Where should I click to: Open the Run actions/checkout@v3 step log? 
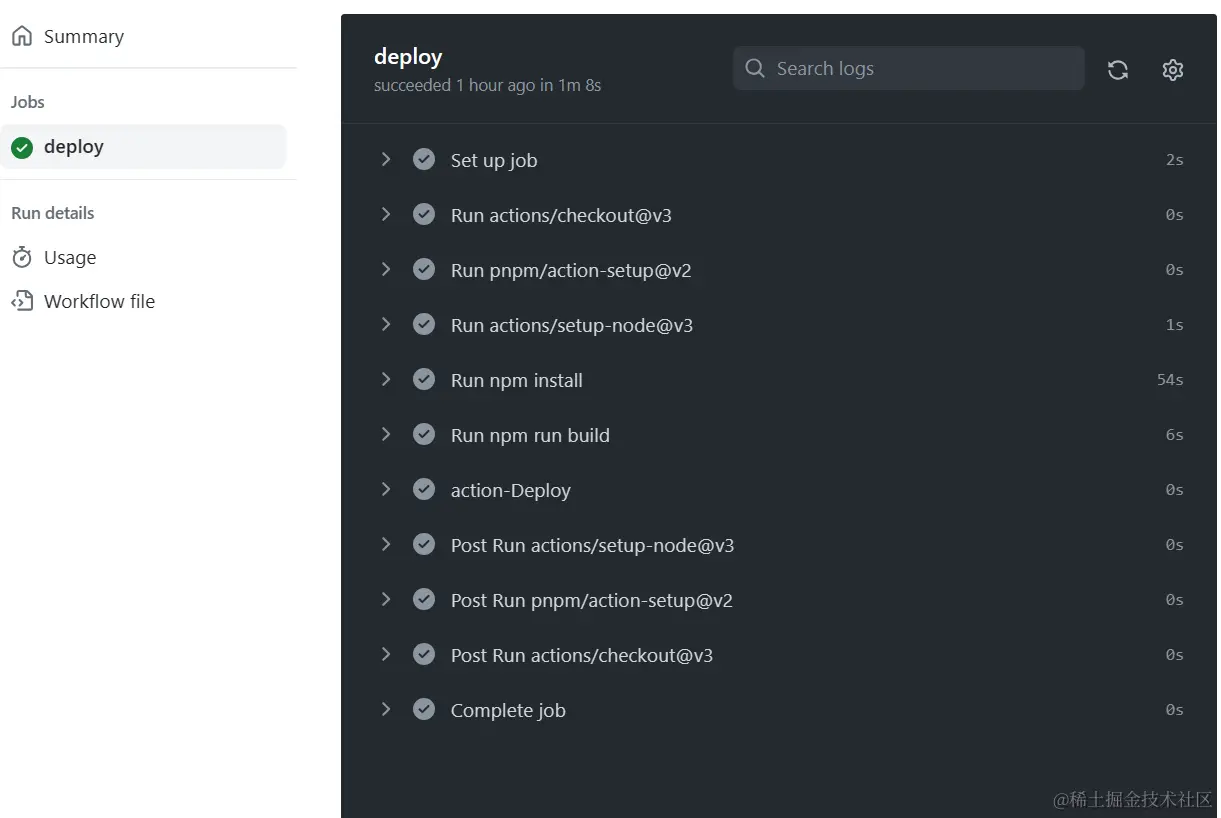point(561,215)
